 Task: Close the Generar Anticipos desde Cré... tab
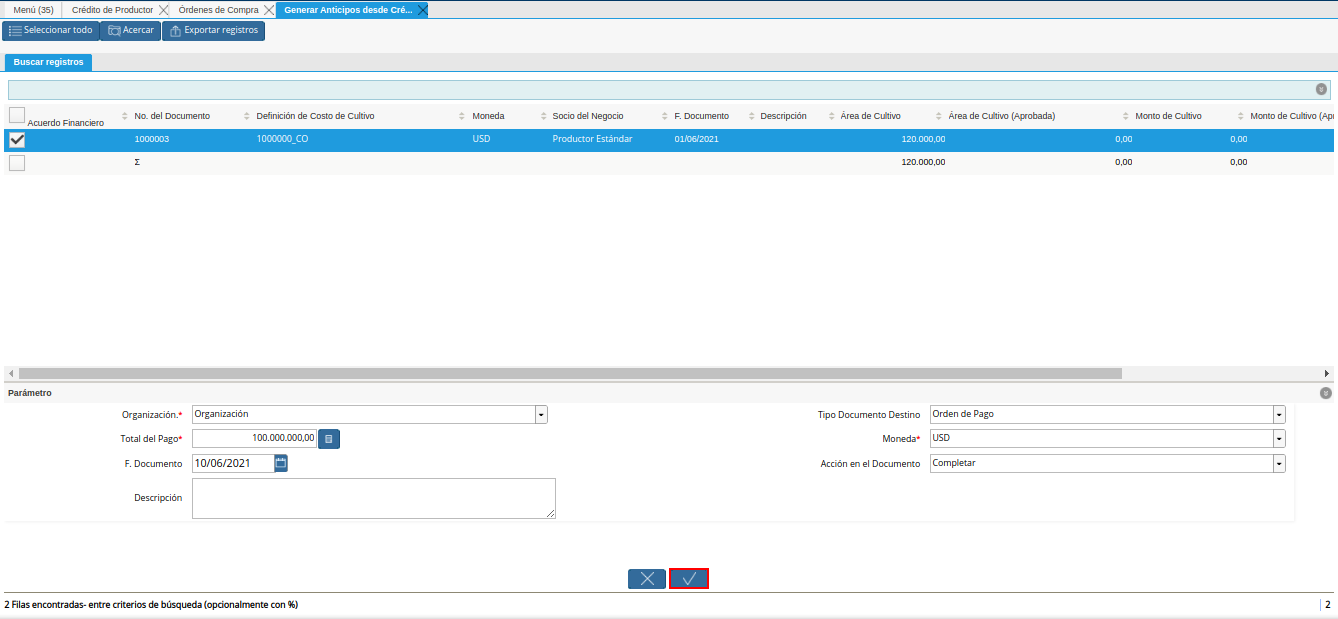pos(422,10)
